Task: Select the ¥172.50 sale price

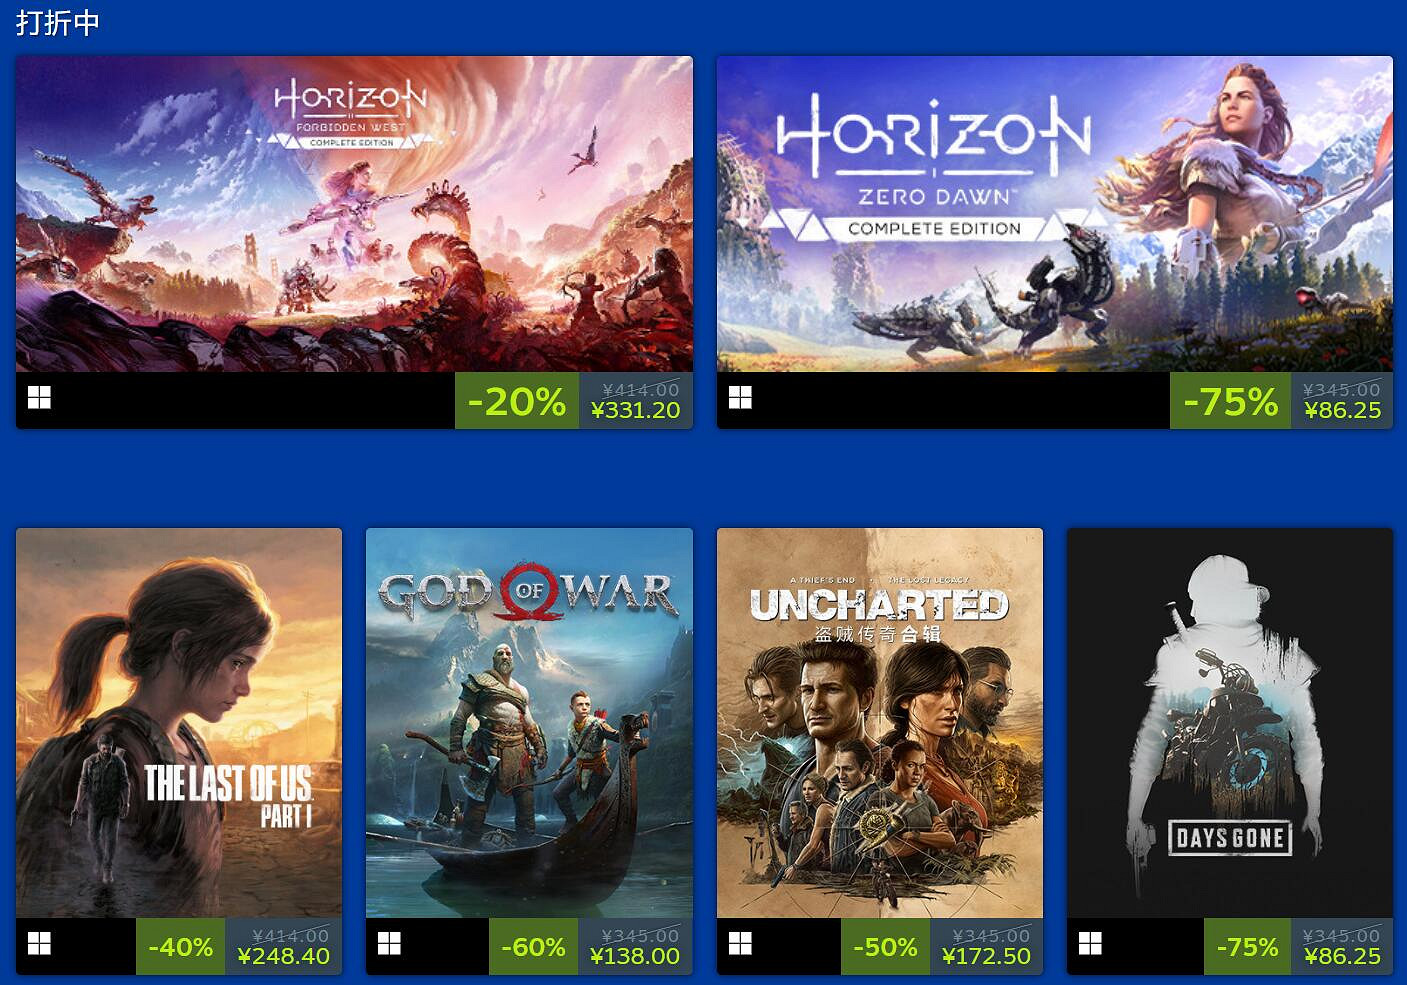Action: 986,956
